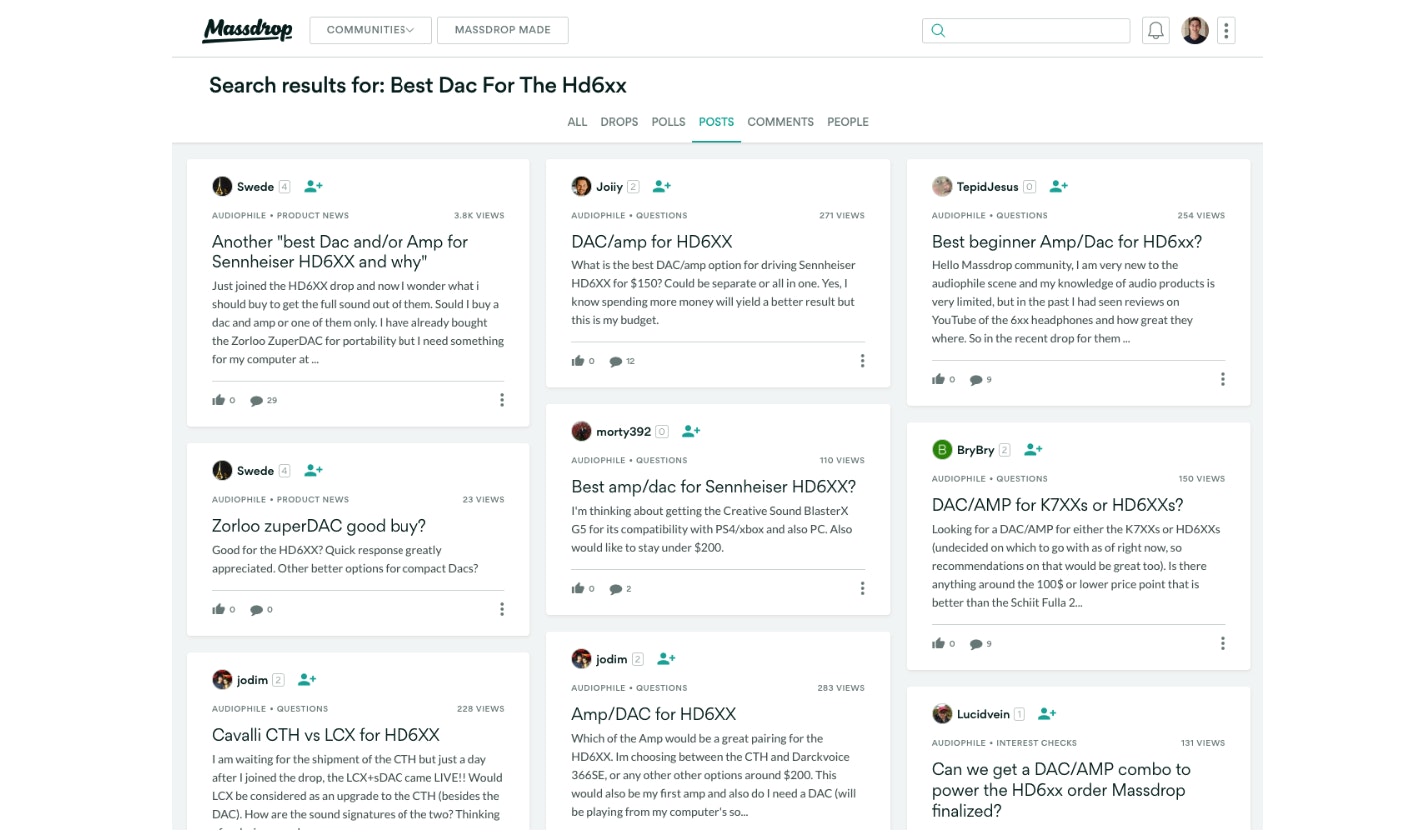View comments on TepidJesus's beginner Amp/Dac post
This screenshot has height=837, width=1425.
click(x=976, y=380)
